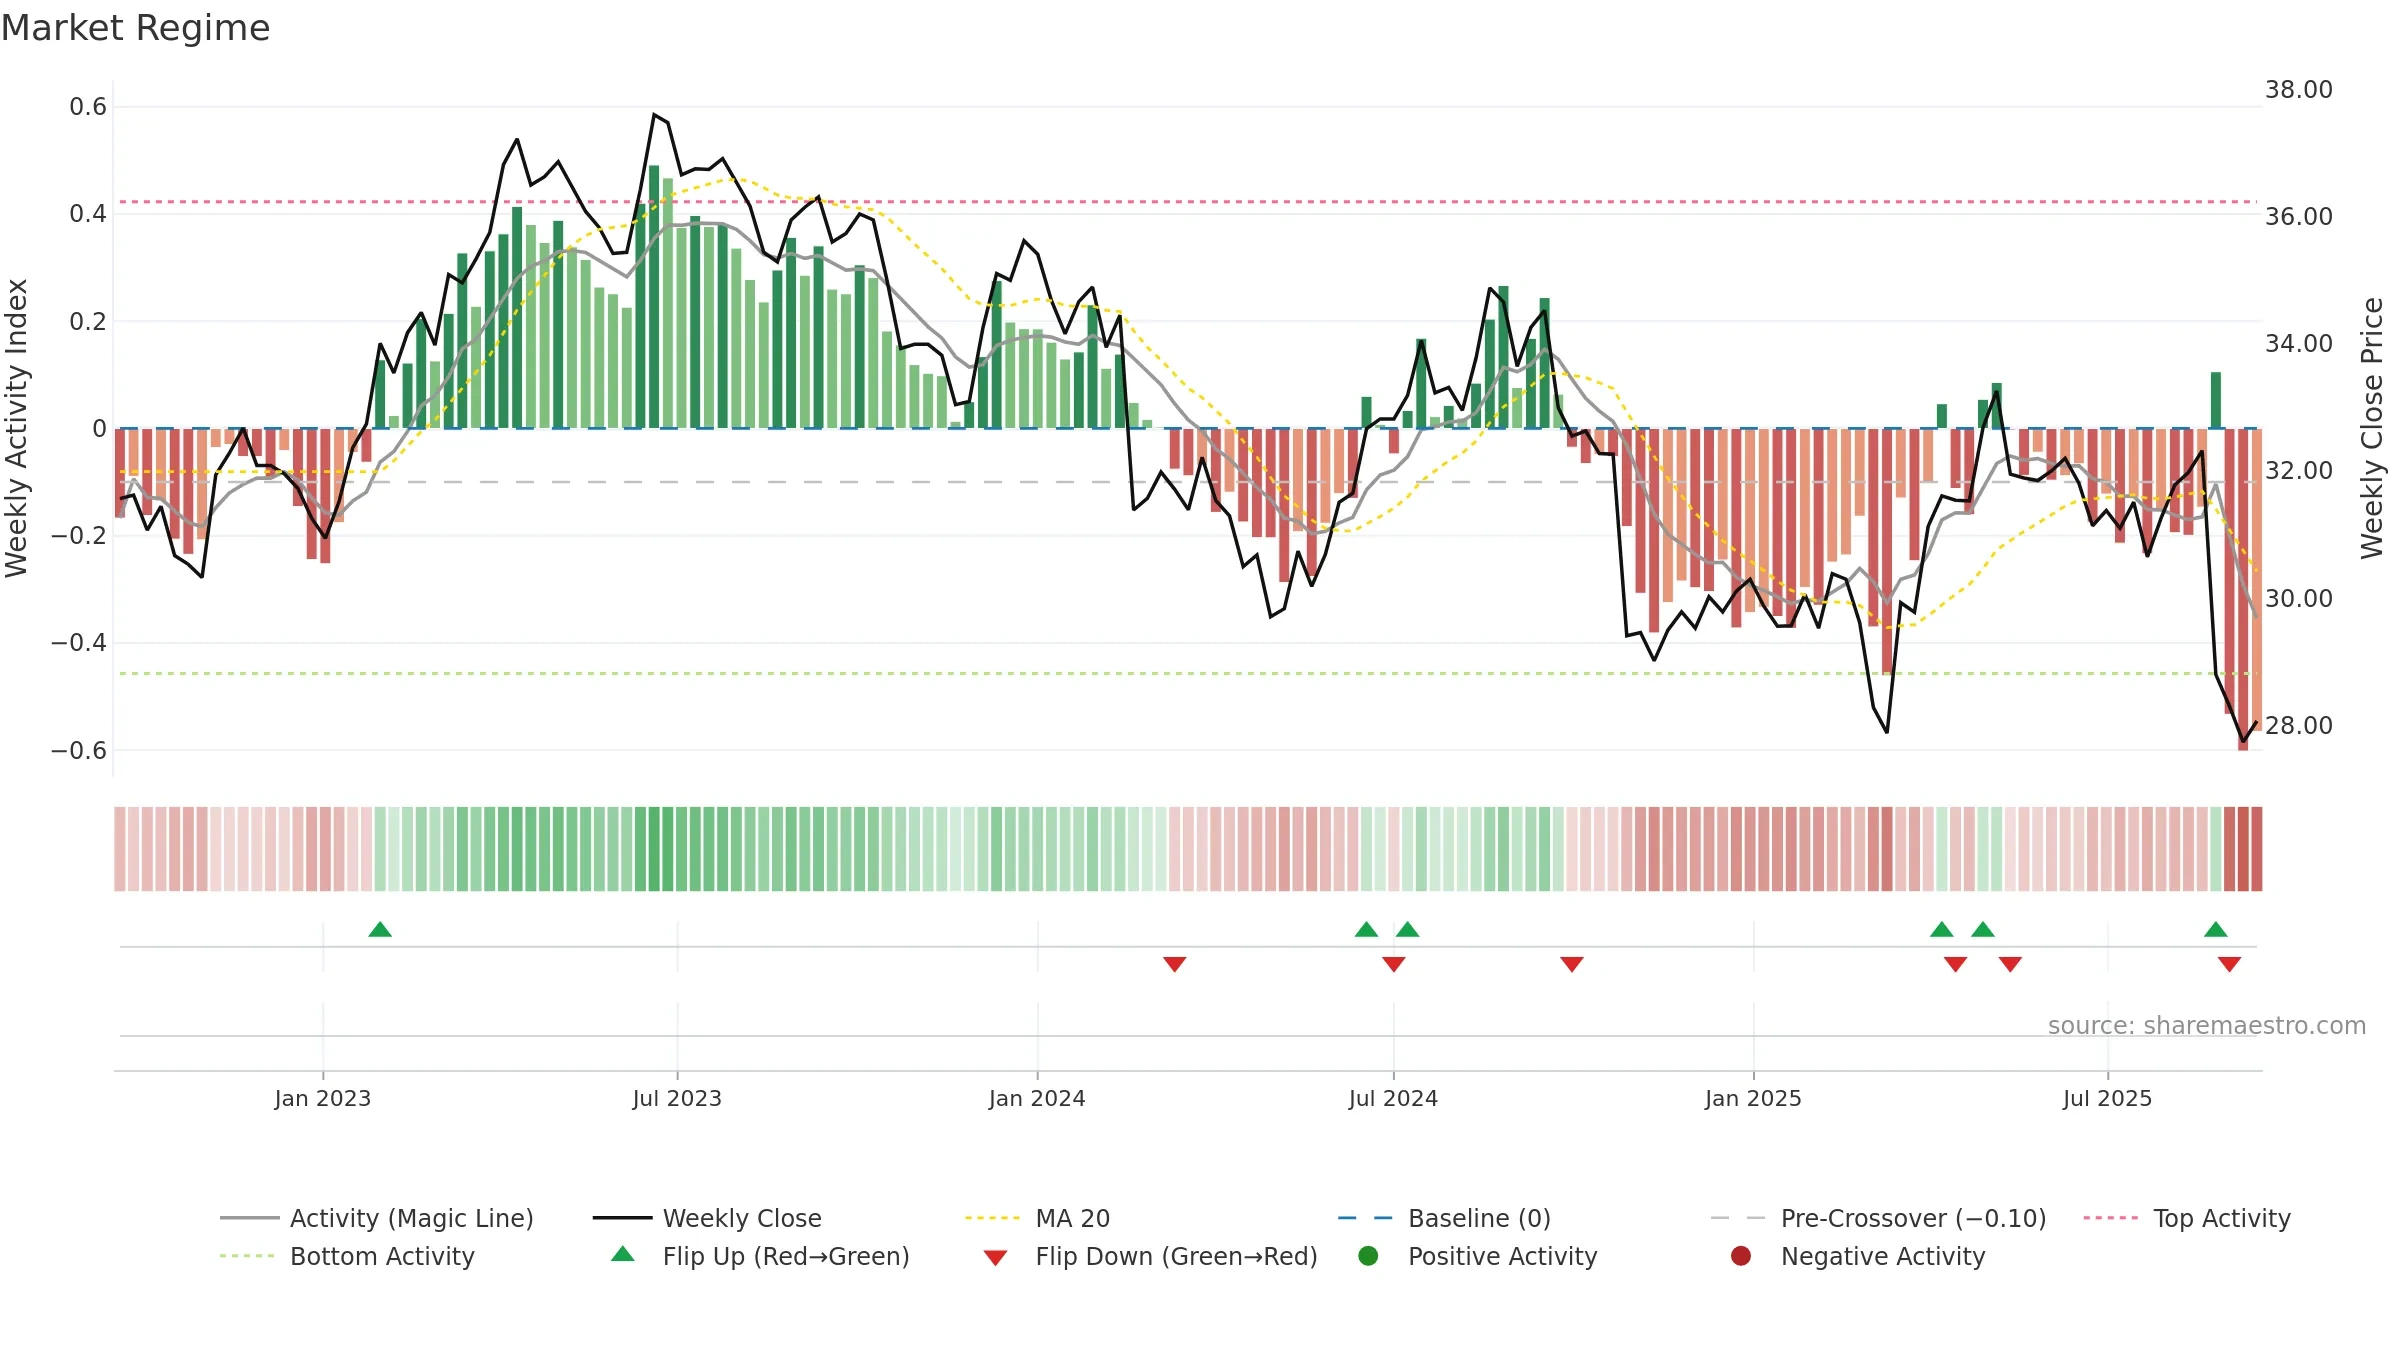Click the Bottom Activity legend entry
2400x1350 pixels.
click(347, 1256)
